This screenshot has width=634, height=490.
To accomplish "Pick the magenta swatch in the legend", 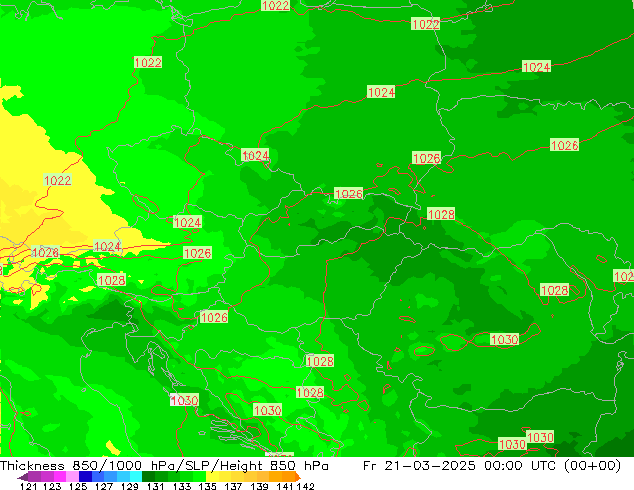I will 60,476.
